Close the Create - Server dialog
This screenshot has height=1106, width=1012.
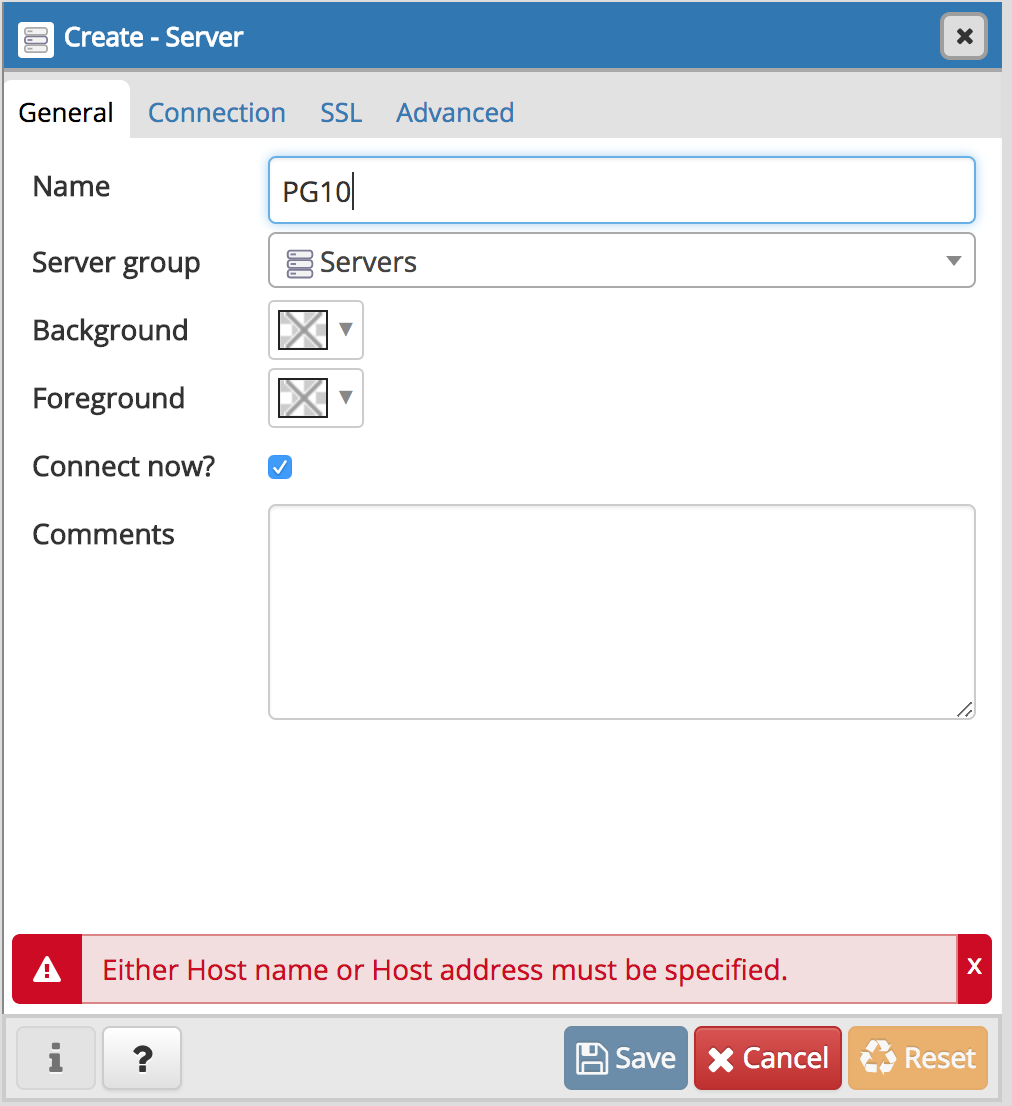964,37
